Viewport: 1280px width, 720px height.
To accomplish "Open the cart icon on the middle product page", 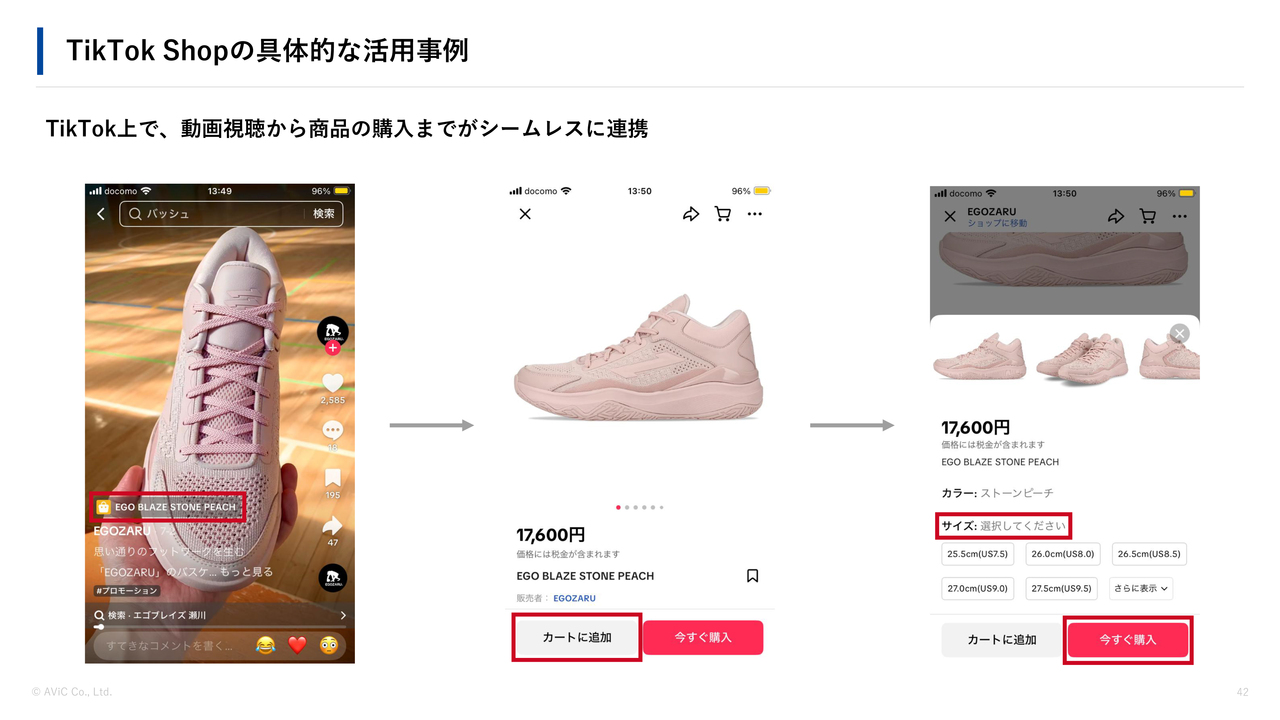I will [x=722, y=214].
